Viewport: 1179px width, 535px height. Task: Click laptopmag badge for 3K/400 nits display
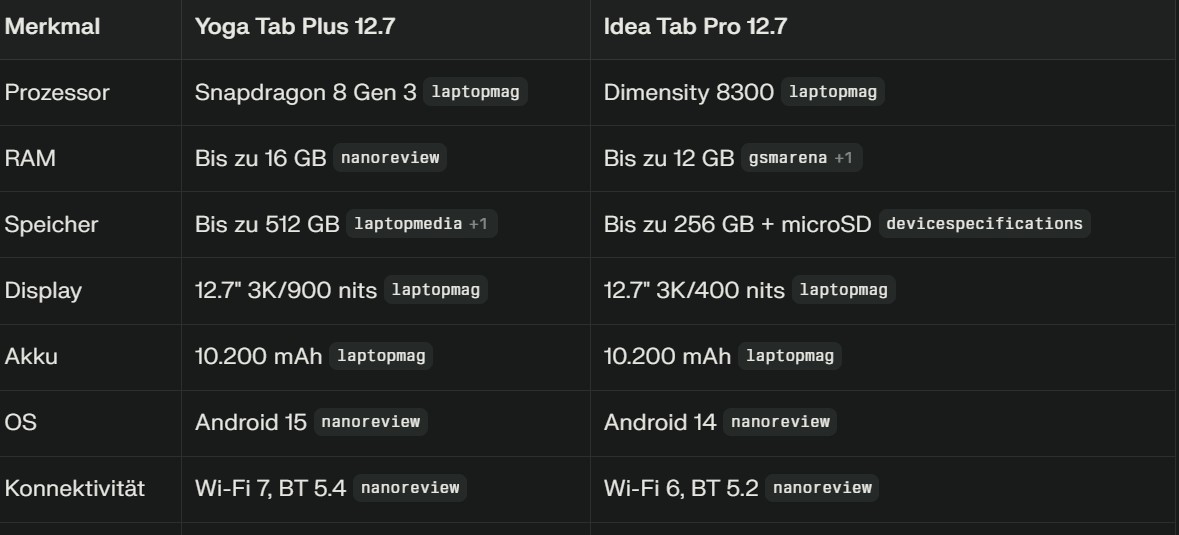pos(844,290)
